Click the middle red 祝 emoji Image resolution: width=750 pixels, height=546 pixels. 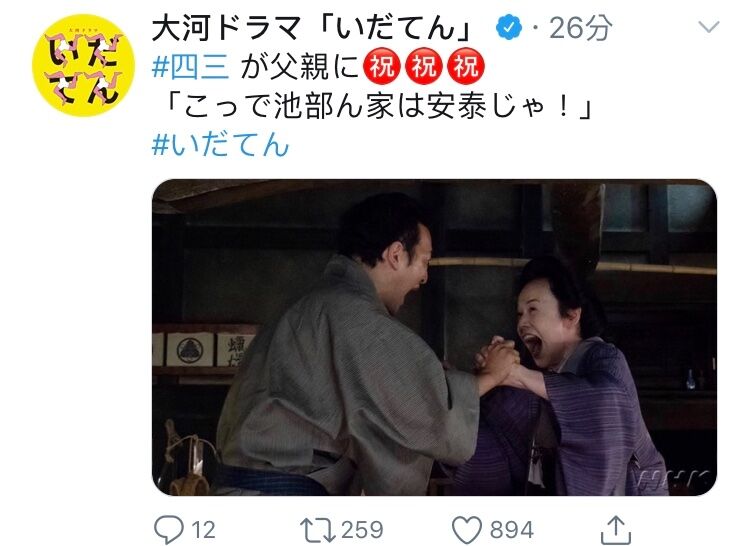coord(424,66)
